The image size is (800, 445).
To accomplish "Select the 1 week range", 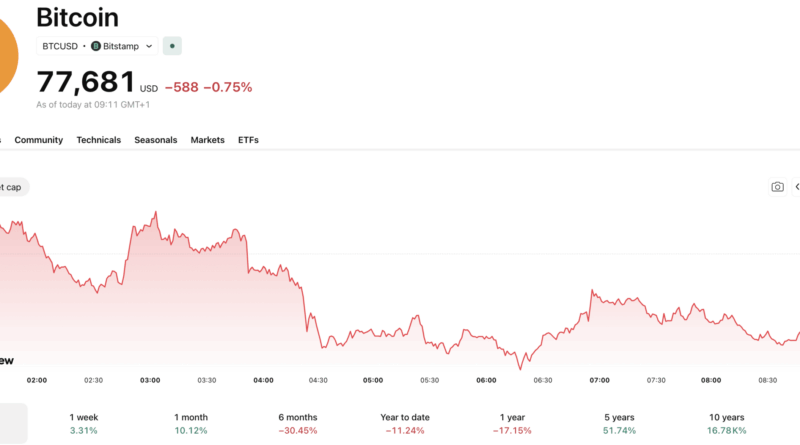I will click(x=85, y=423).
